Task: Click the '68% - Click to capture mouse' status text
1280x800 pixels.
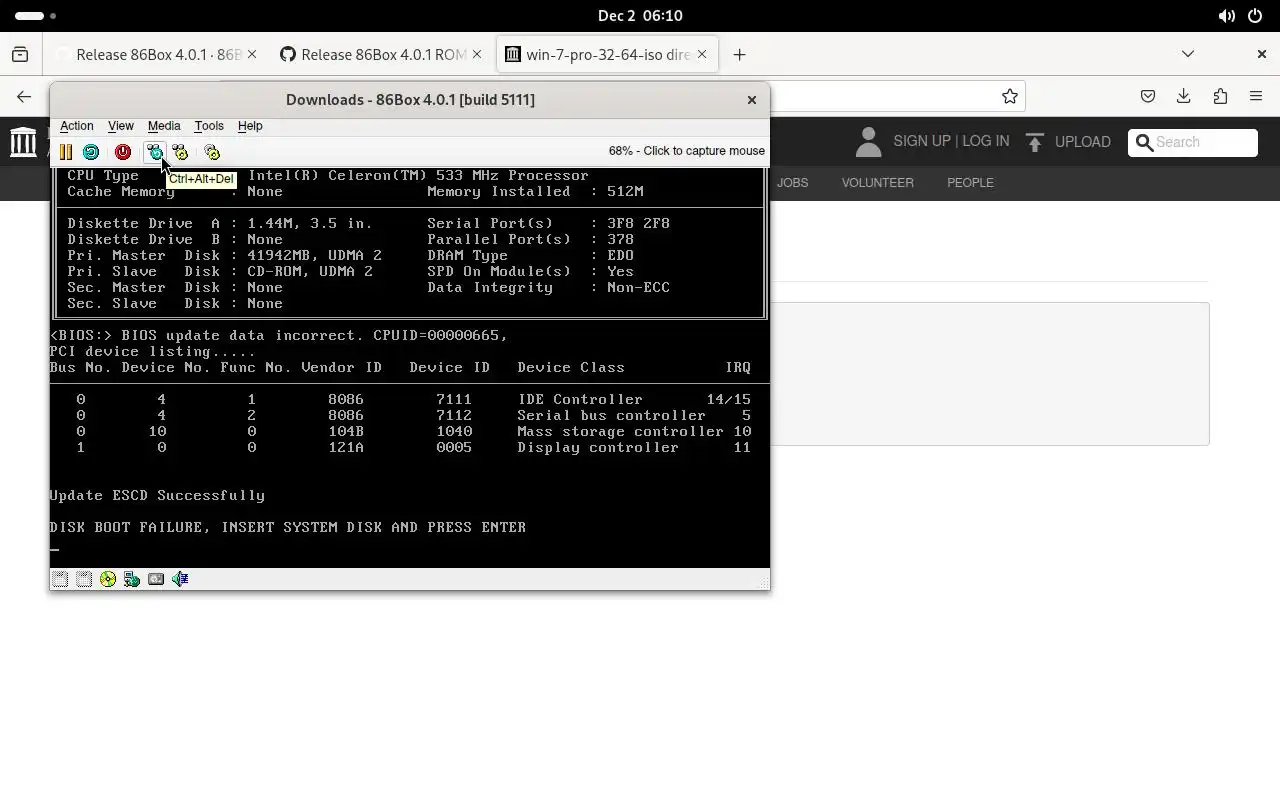Action: pyautogui.click(x=687, y=151)
